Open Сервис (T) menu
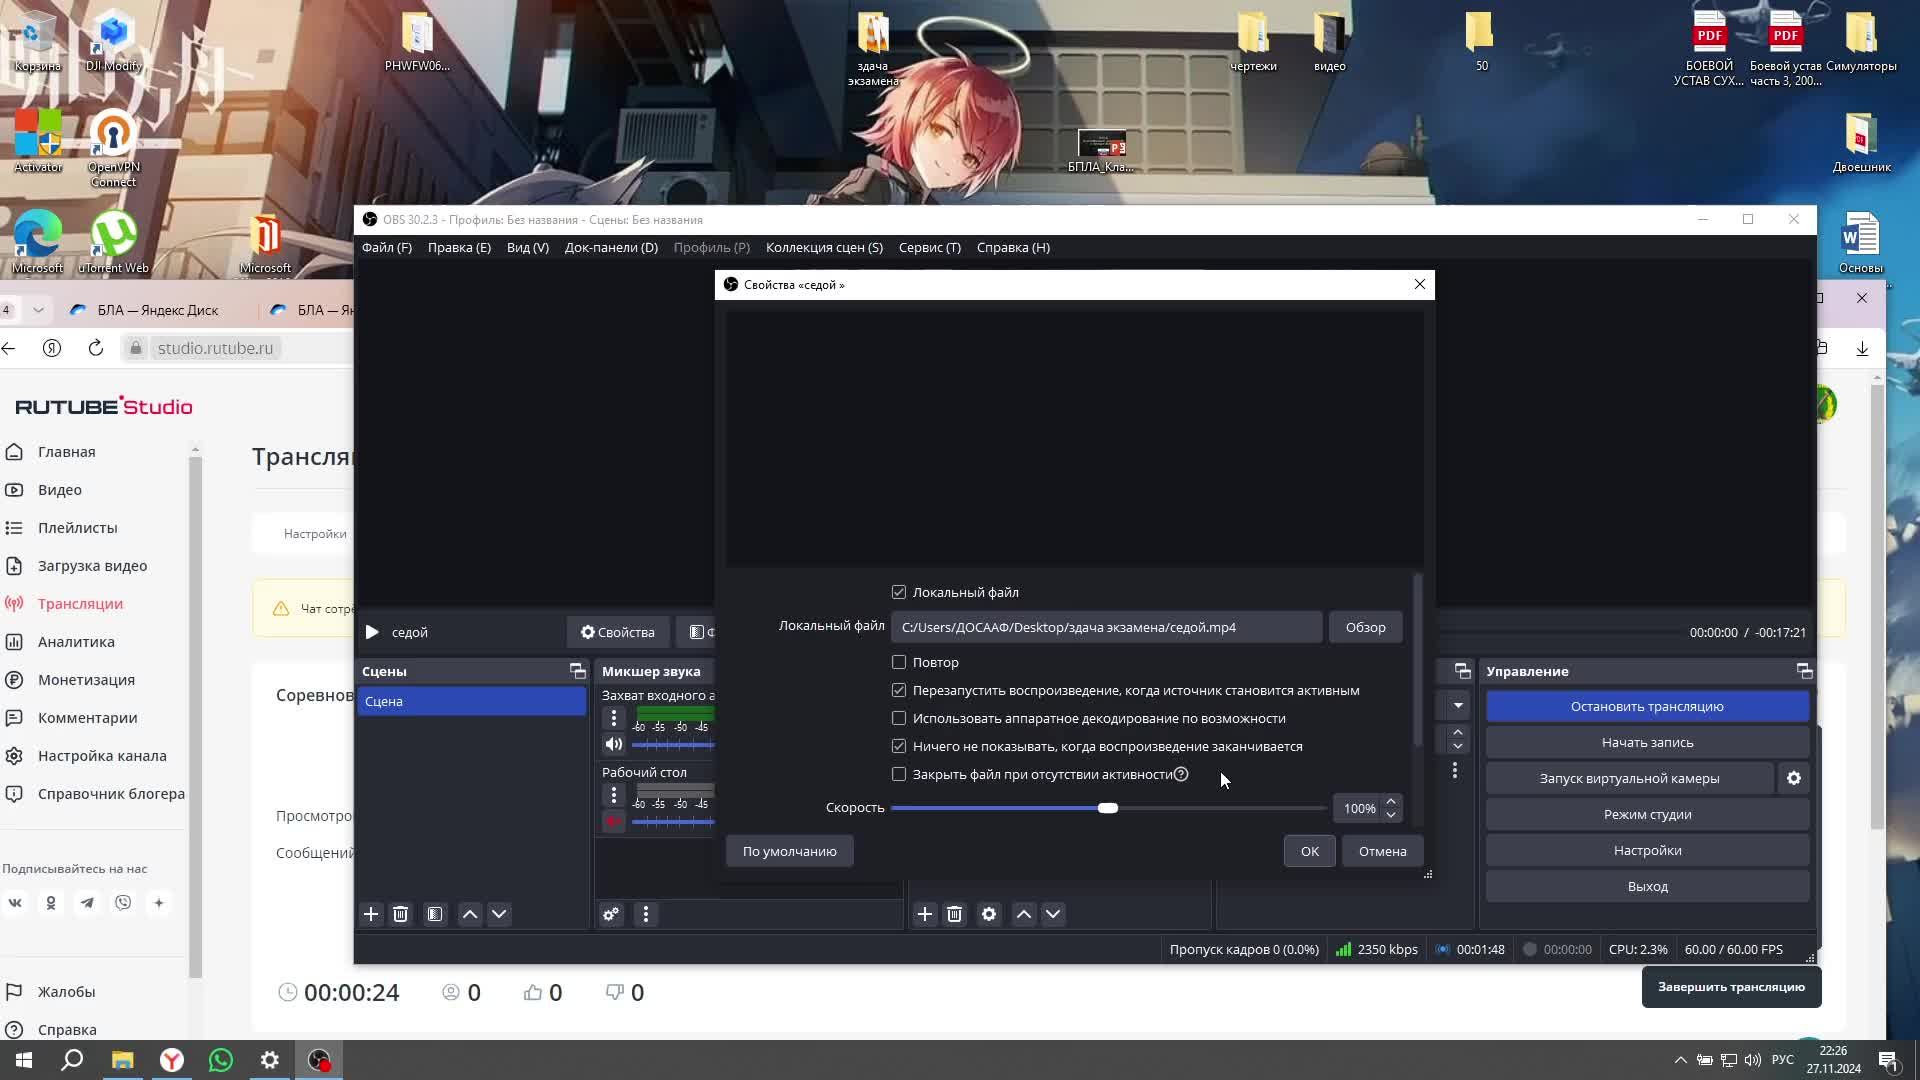Viewport: 1920px width, 1080px height. point(929,248)
